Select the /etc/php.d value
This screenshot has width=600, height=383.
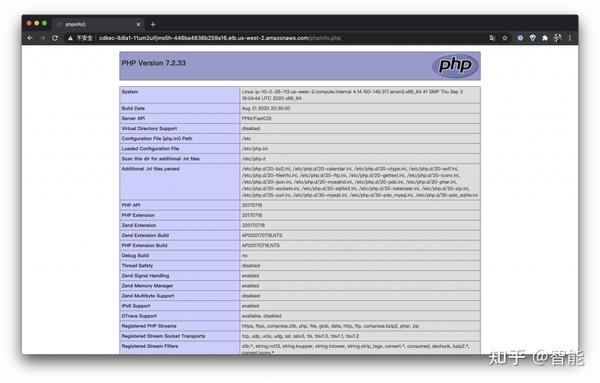coord(254,158)
